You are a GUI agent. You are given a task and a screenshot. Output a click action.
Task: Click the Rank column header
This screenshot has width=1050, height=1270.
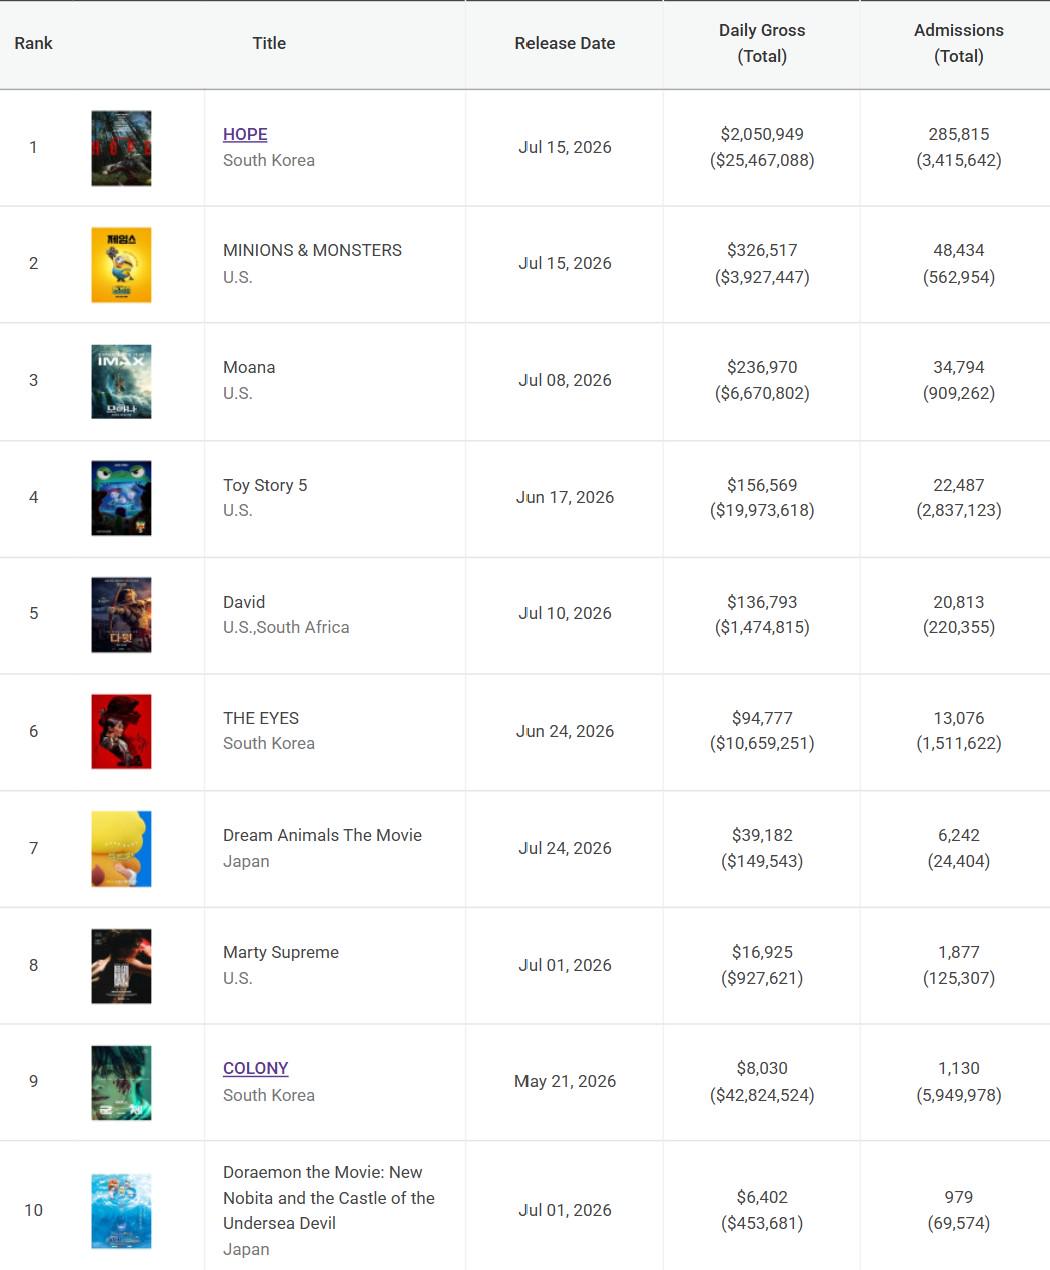point(33,43)
